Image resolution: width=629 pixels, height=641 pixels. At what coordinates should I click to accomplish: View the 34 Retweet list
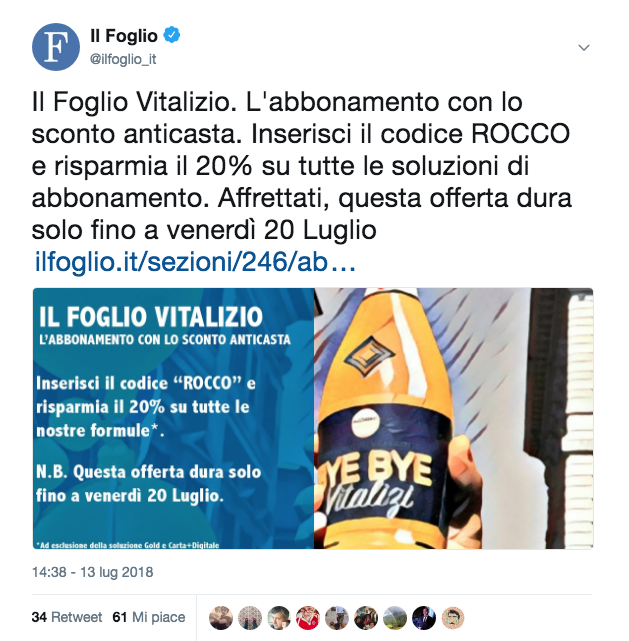[x=67, y=617]
